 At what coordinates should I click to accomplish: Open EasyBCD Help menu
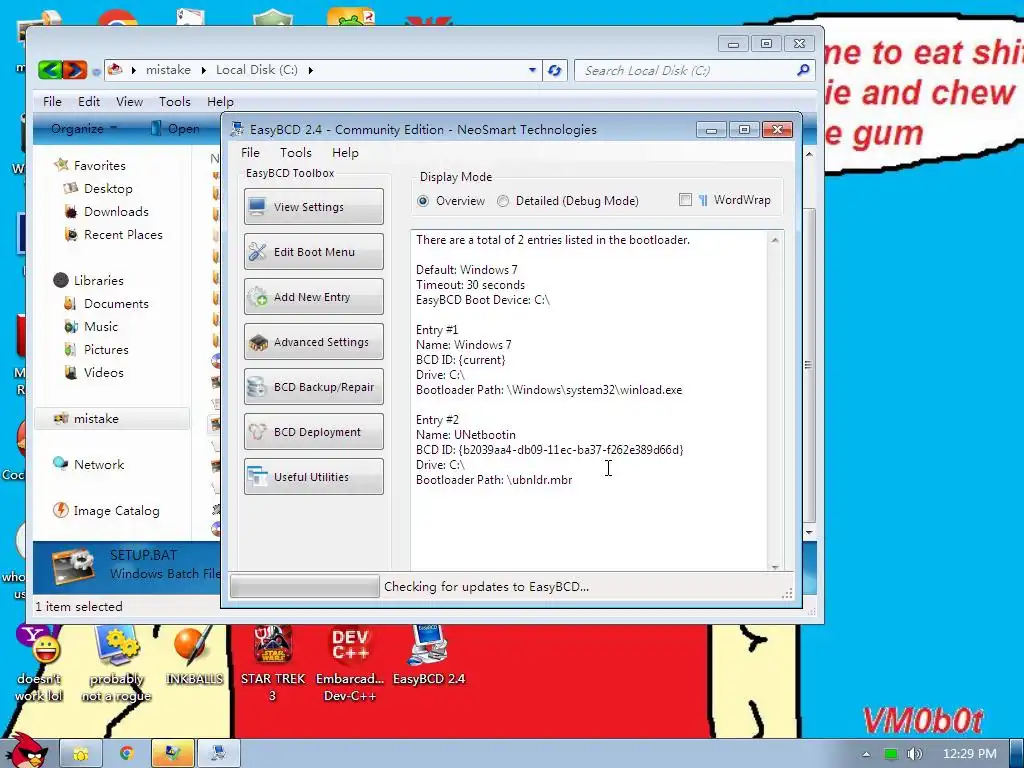pos(345,152)
